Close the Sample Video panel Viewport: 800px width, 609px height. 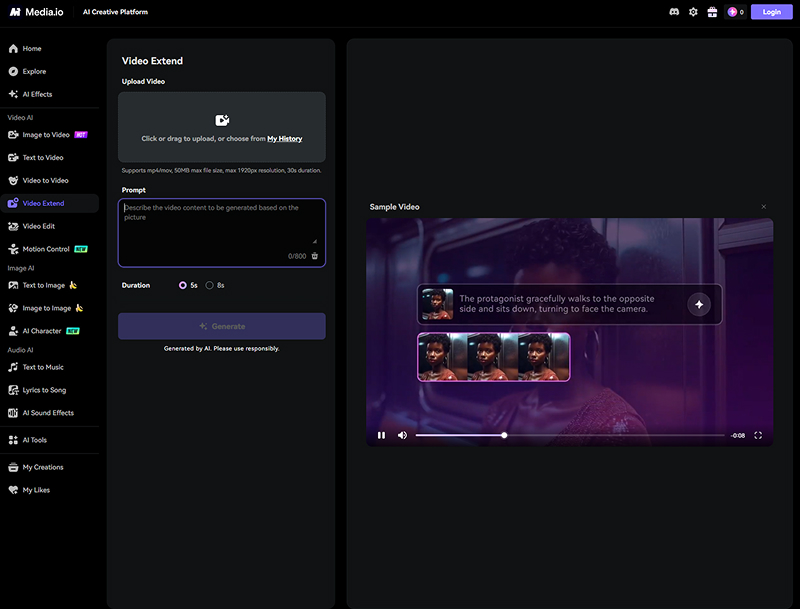click(764, 207)
